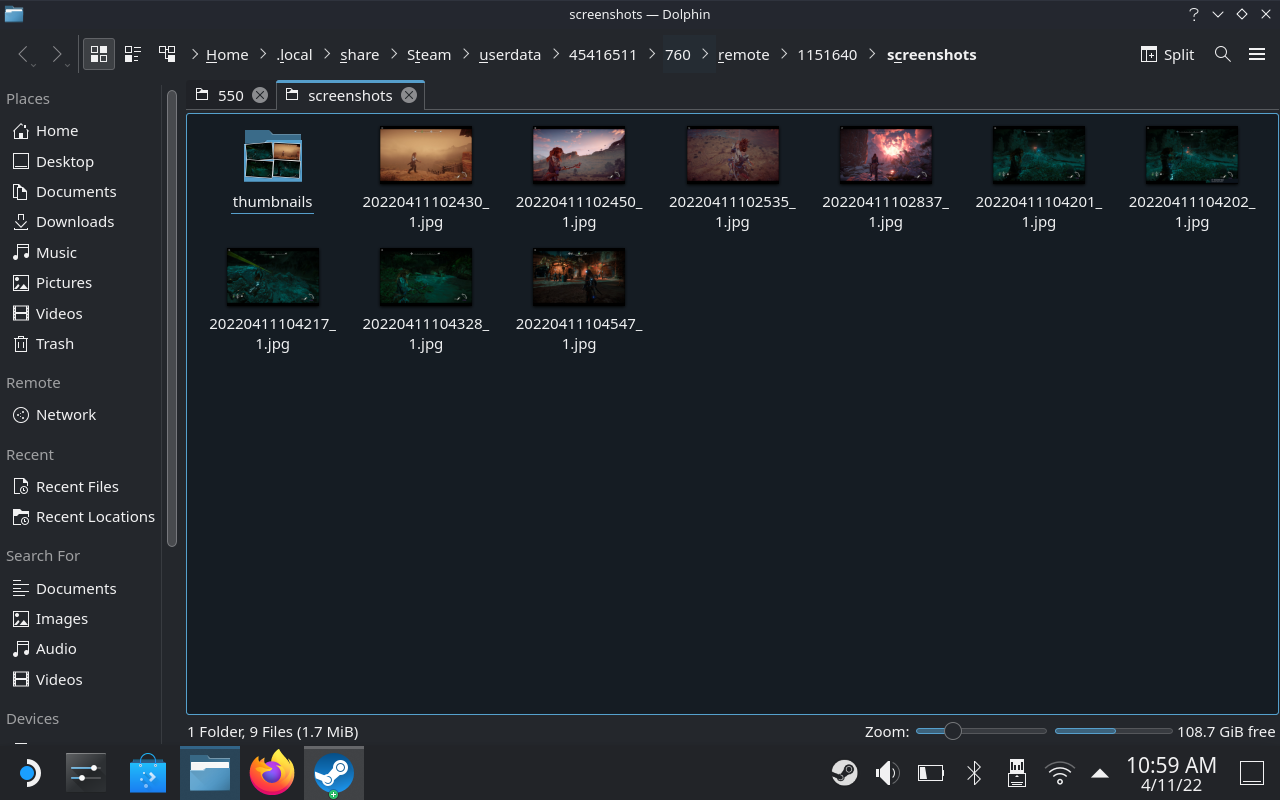Open the Trash from the Places panel
Image resolution: width=1280 pixels, height=800 pixels.
coord(54,343)
